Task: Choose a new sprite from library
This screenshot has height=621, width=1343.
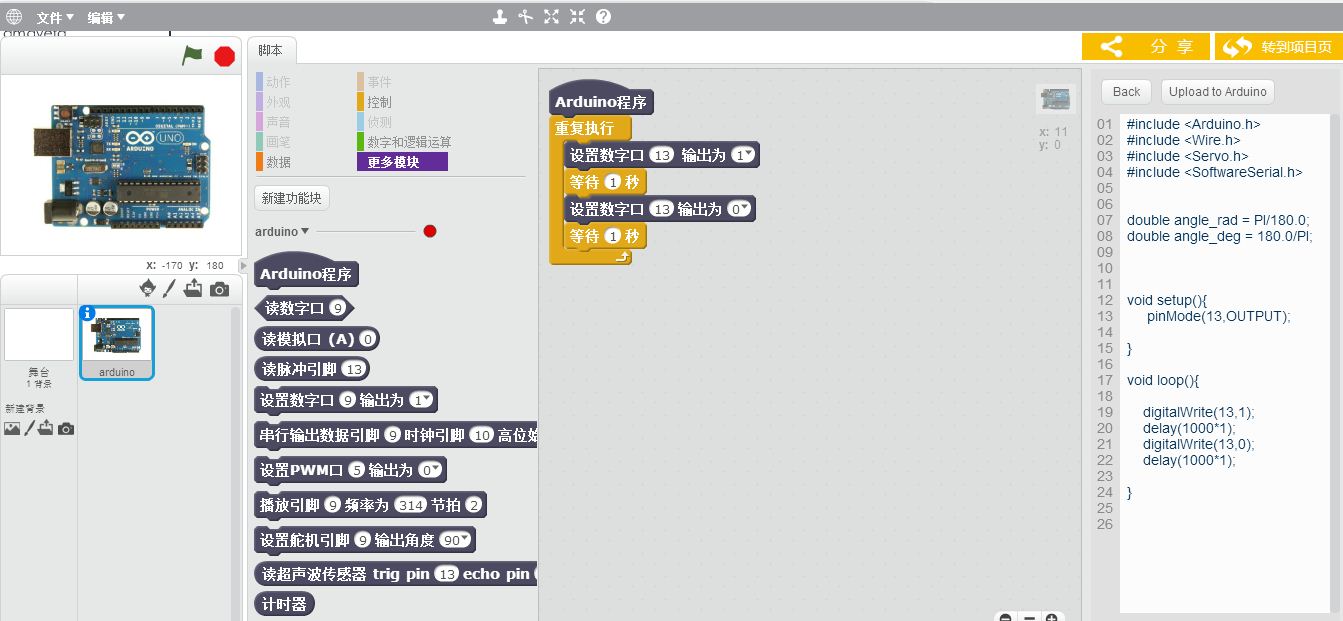Action: point(148,289)
